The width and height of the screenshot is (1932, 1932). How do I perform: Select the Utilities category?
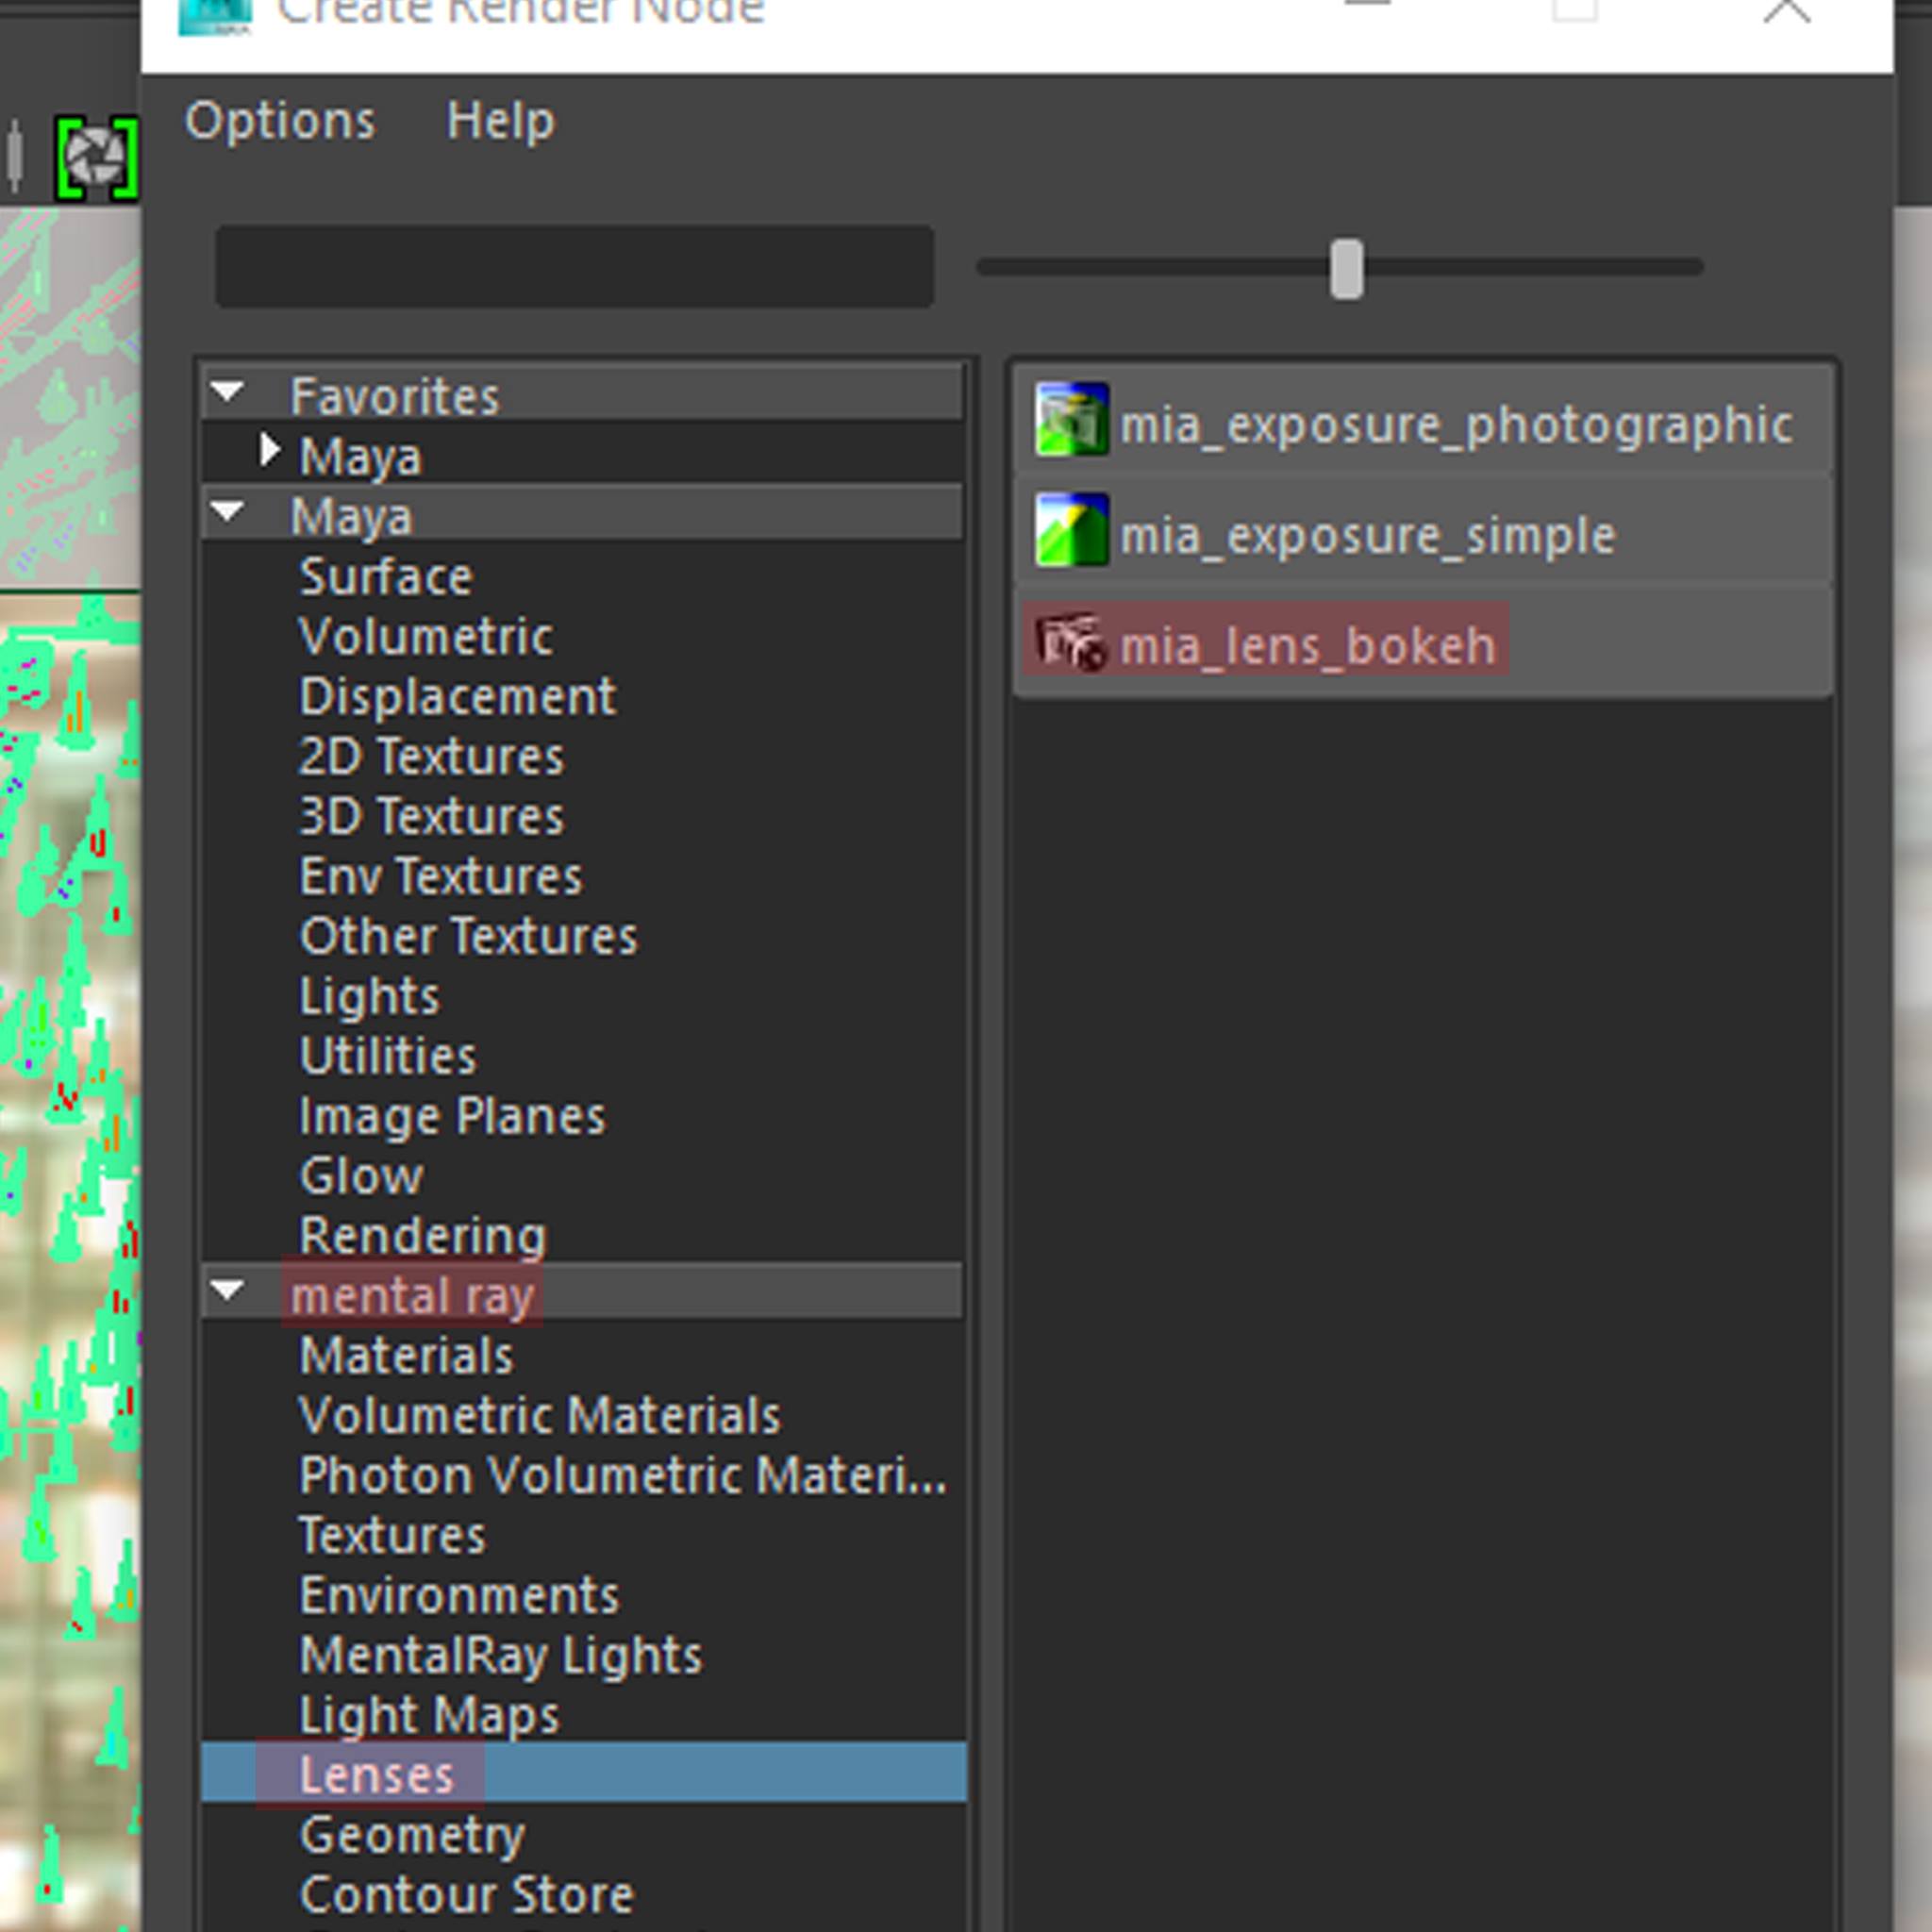[x=388, y=1056]
